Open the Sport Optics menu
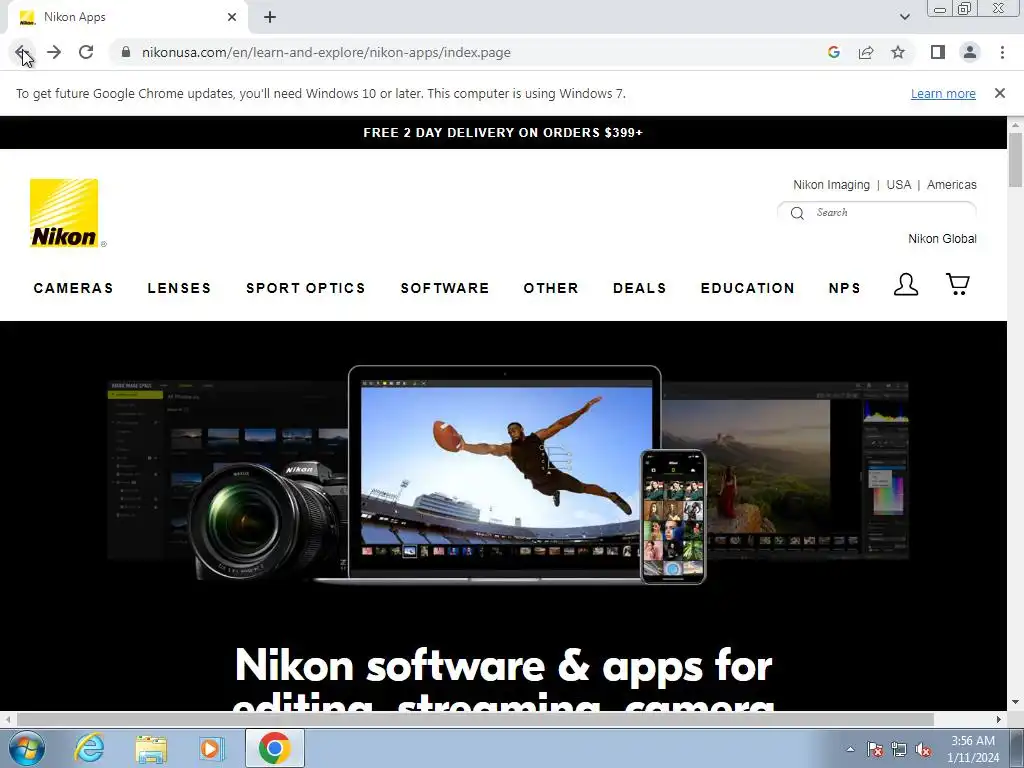The image size is (1024, 768). point(306,288)
